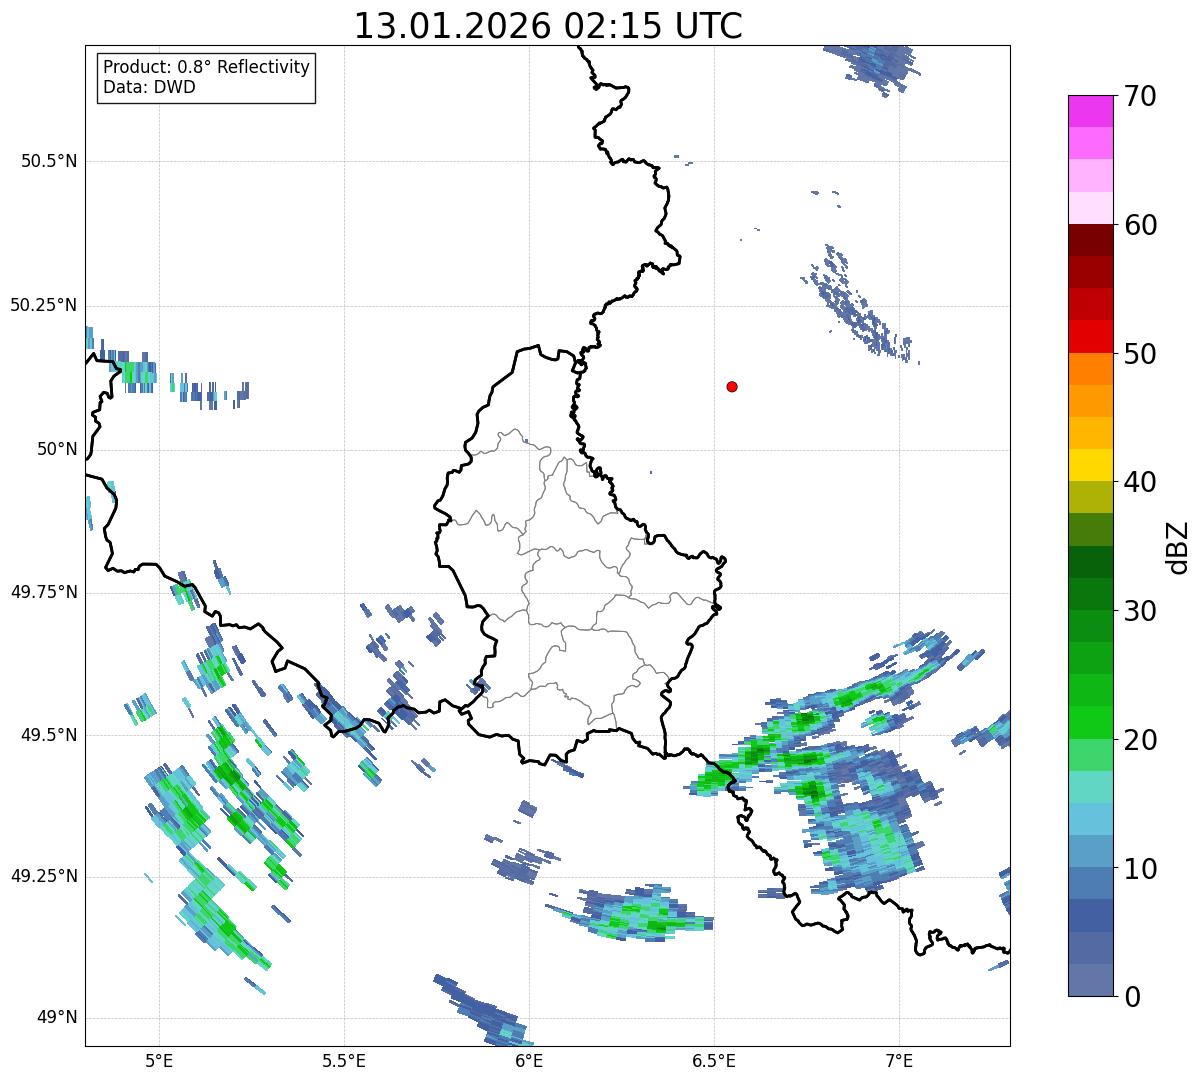Click the light blue swatch between 10 and 20
Screen dimensions: 1202x1081
[x=1091, y=819]
